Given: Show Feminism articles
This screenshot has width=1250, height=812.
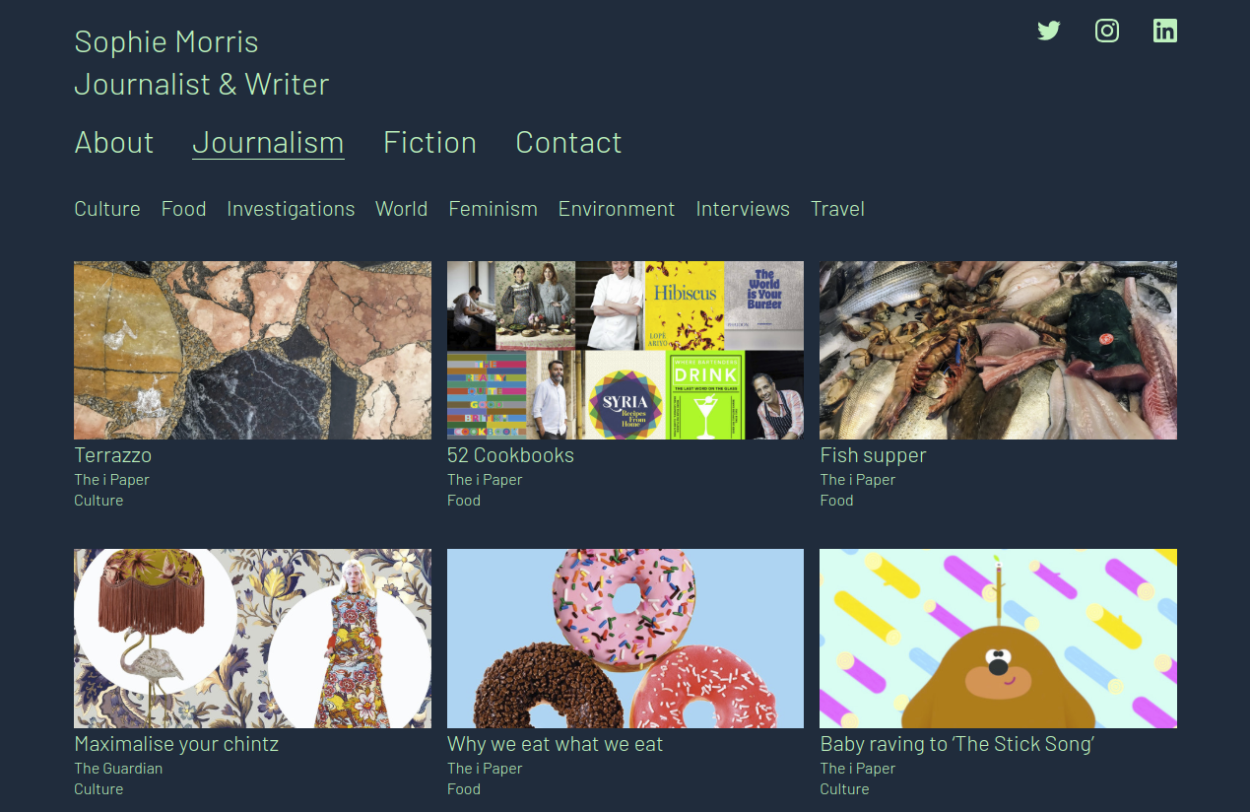Looking at the screenshot, I should click(x=493, y=209).
